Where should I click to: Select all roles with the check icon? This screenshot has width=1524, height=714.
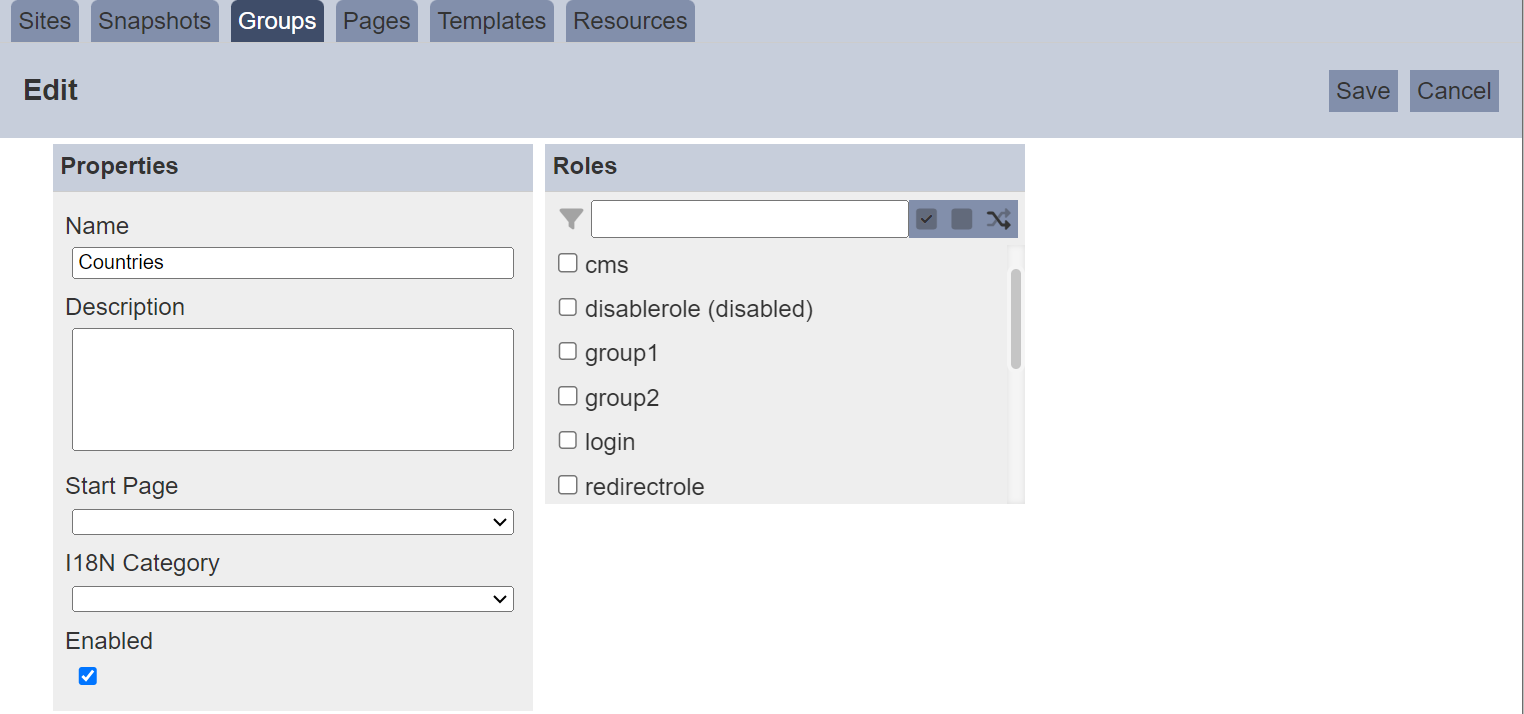(x=927, y=219)
